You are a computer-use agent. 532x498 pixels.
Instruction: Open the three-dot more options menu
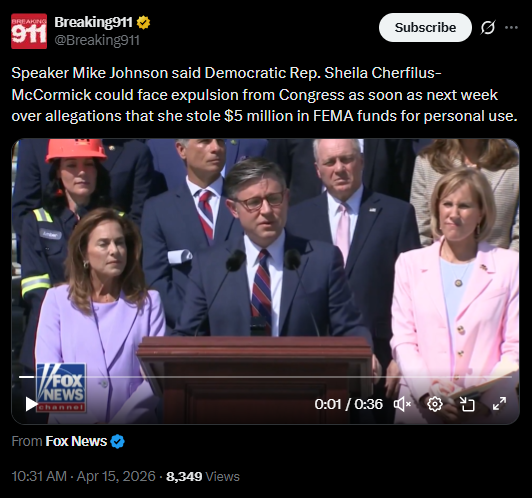[x=511, y=27]
